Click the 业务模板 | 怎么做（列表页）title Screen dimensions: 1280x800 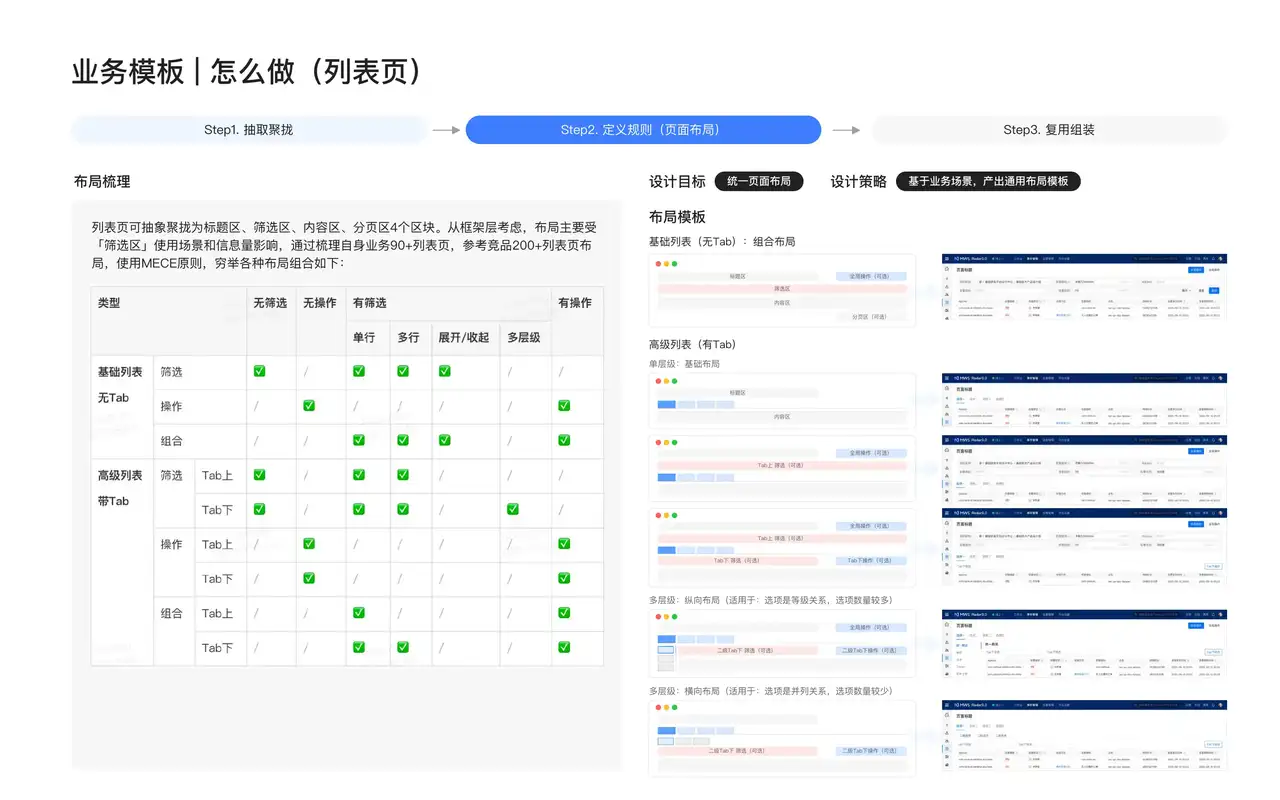pyautogui.click(x=250, y=72)
